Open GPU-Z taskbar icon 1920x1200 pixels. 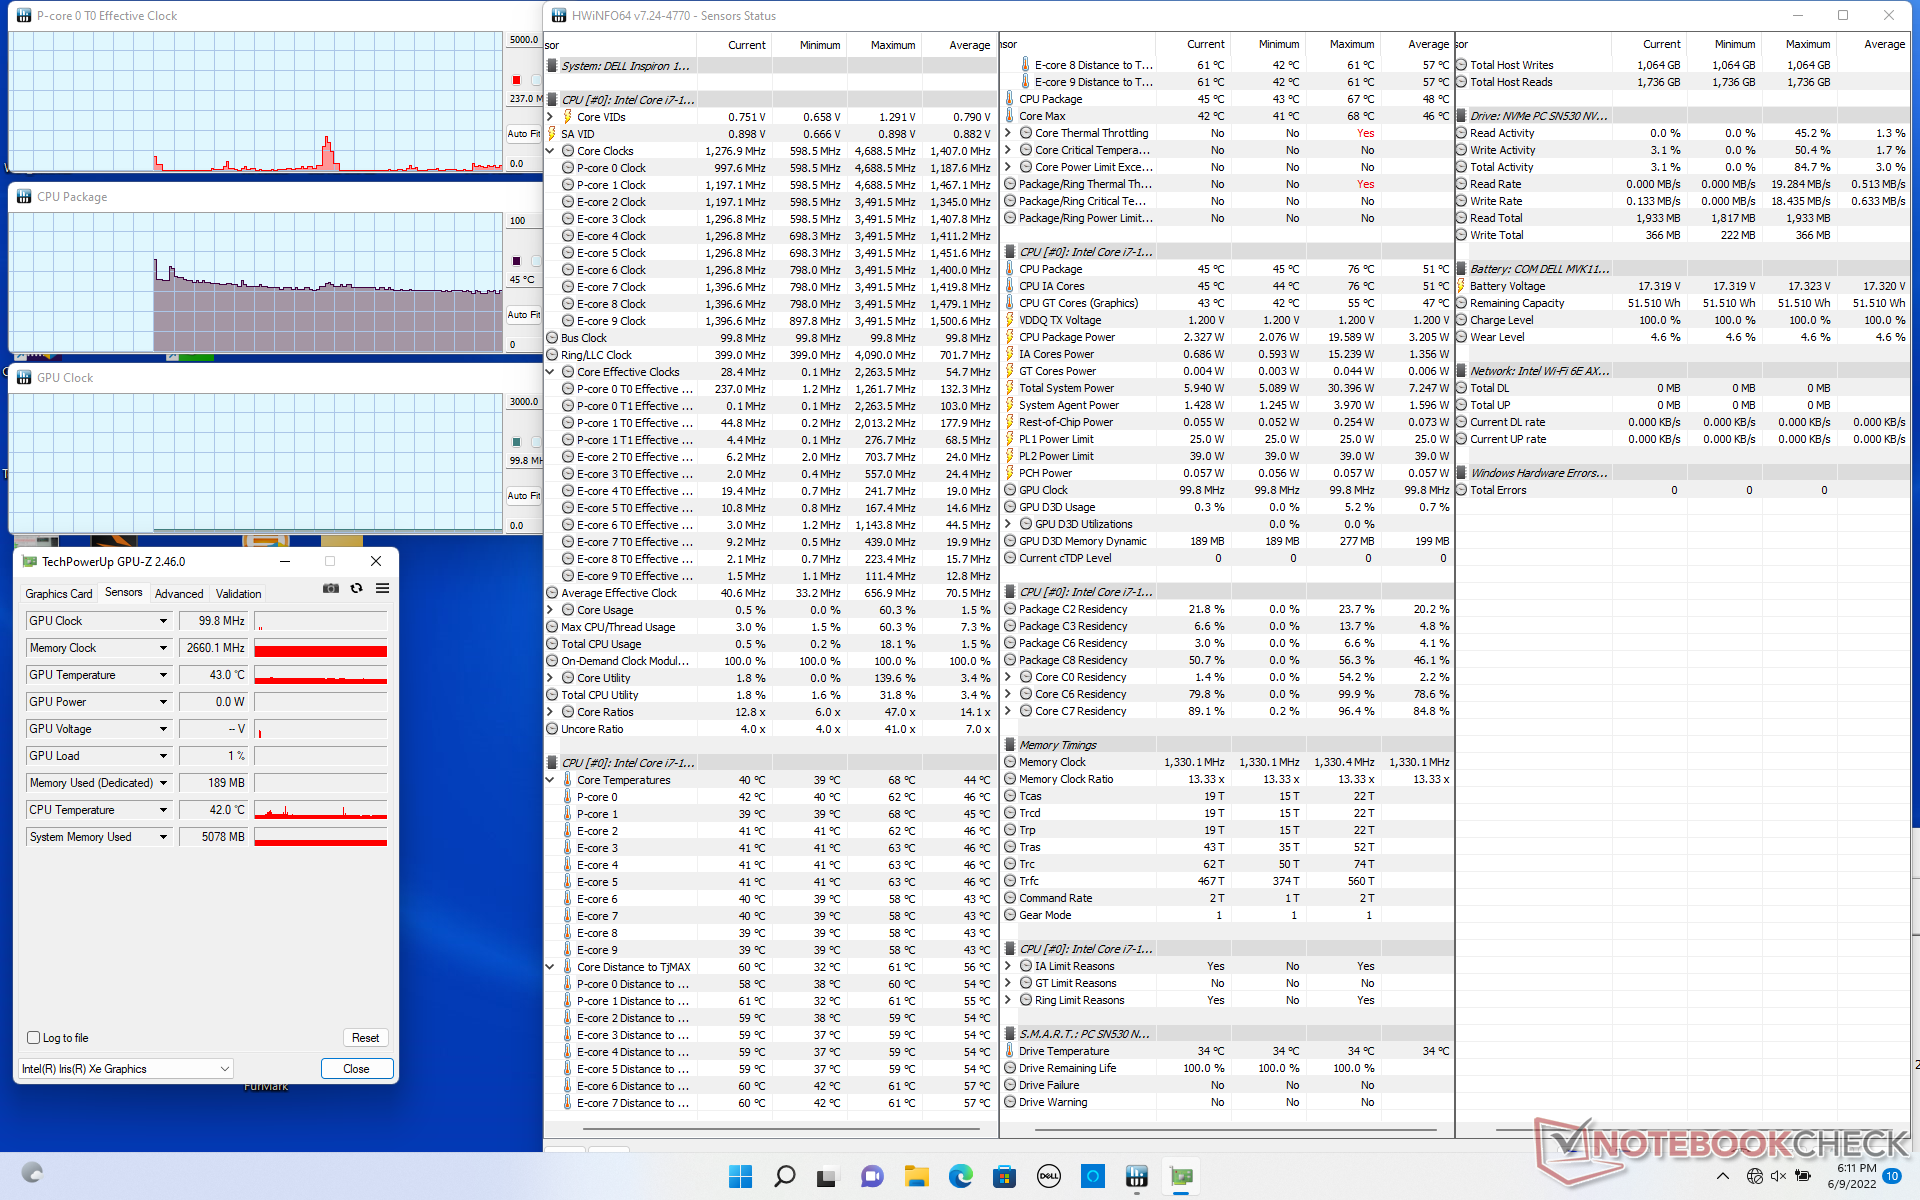pos(1181,1177)
